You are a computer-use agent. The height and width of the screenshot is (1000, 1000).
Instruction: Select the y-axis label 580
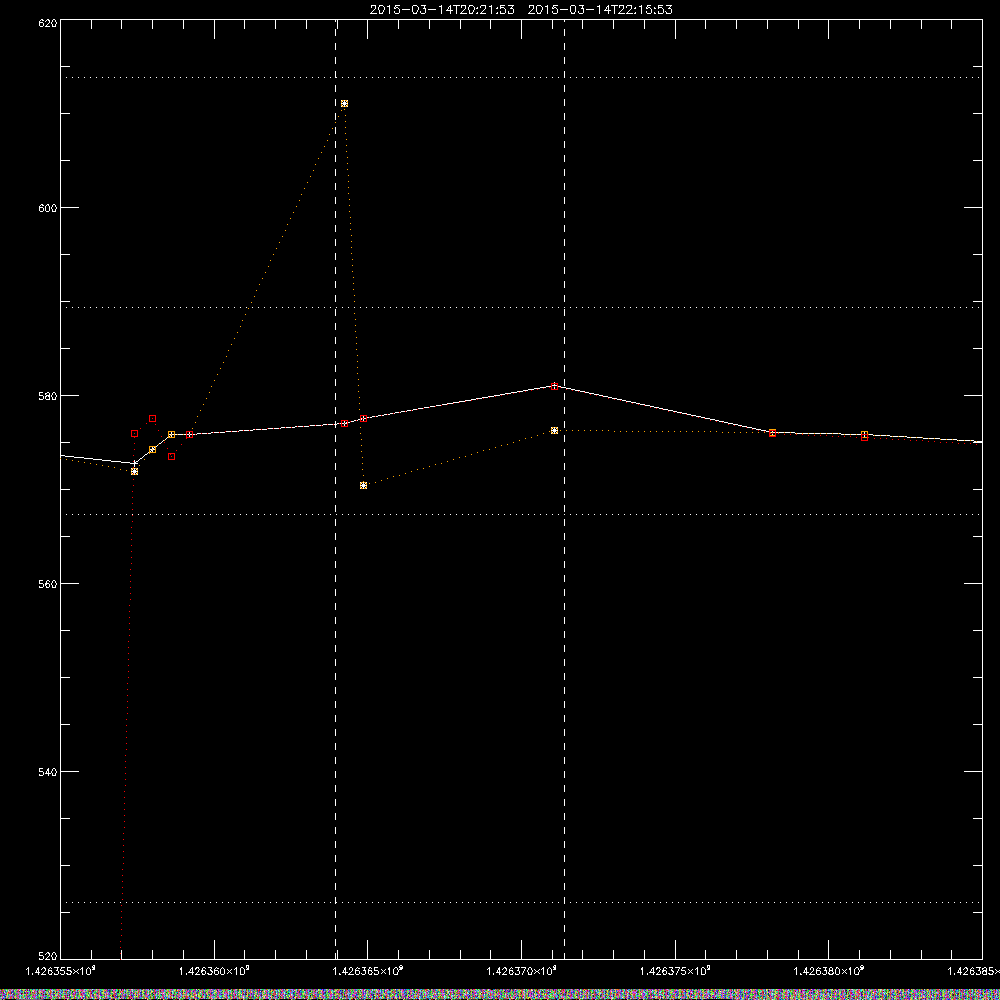click(x=48, y=395)
